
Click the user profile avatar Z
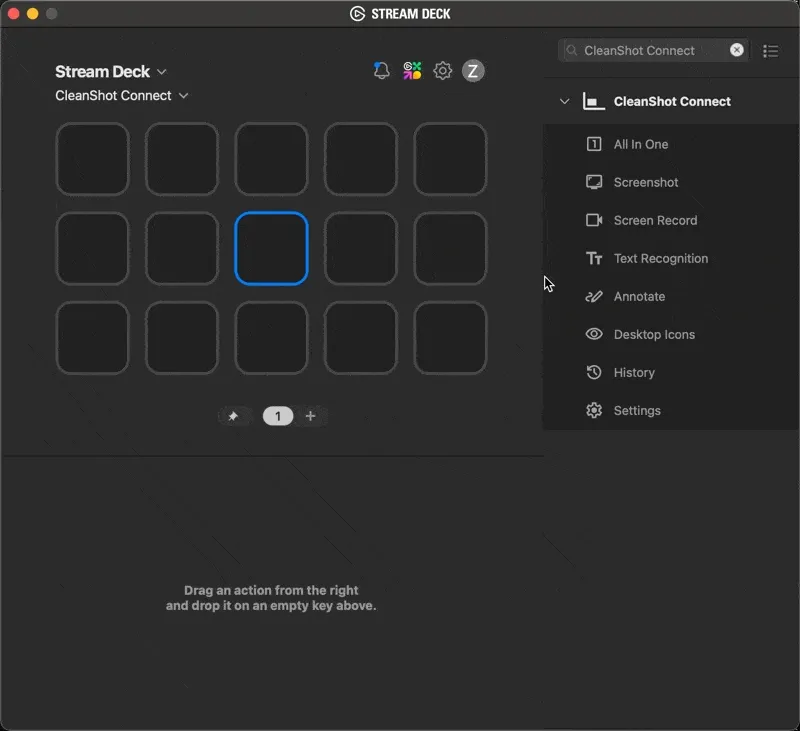(472, 71)
